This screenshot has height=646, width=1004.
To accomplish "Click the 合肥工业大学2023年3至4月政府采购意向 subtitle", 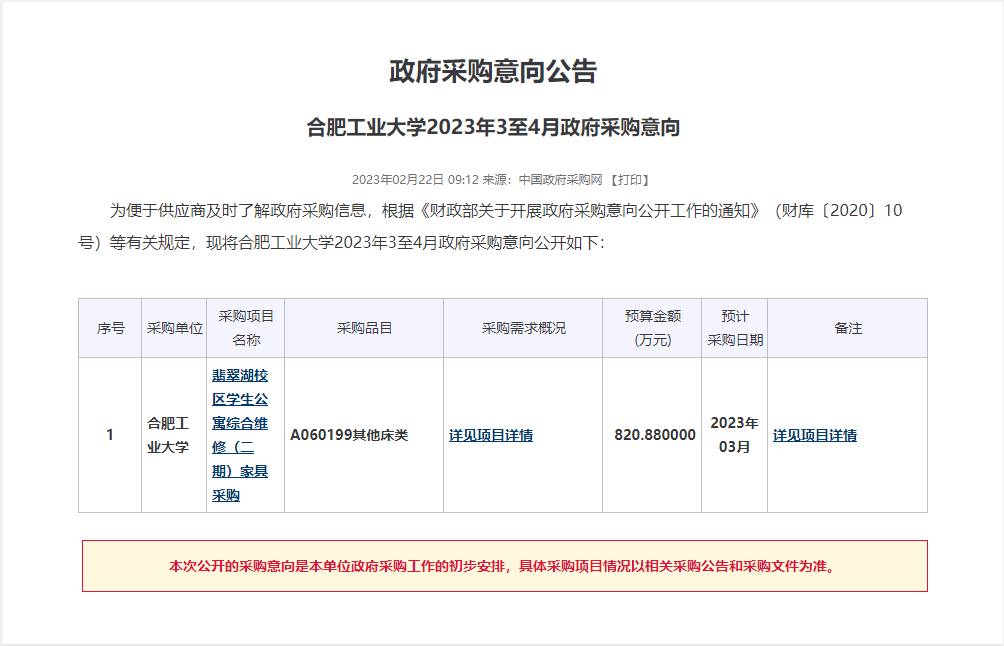I will tap(493, 127).
